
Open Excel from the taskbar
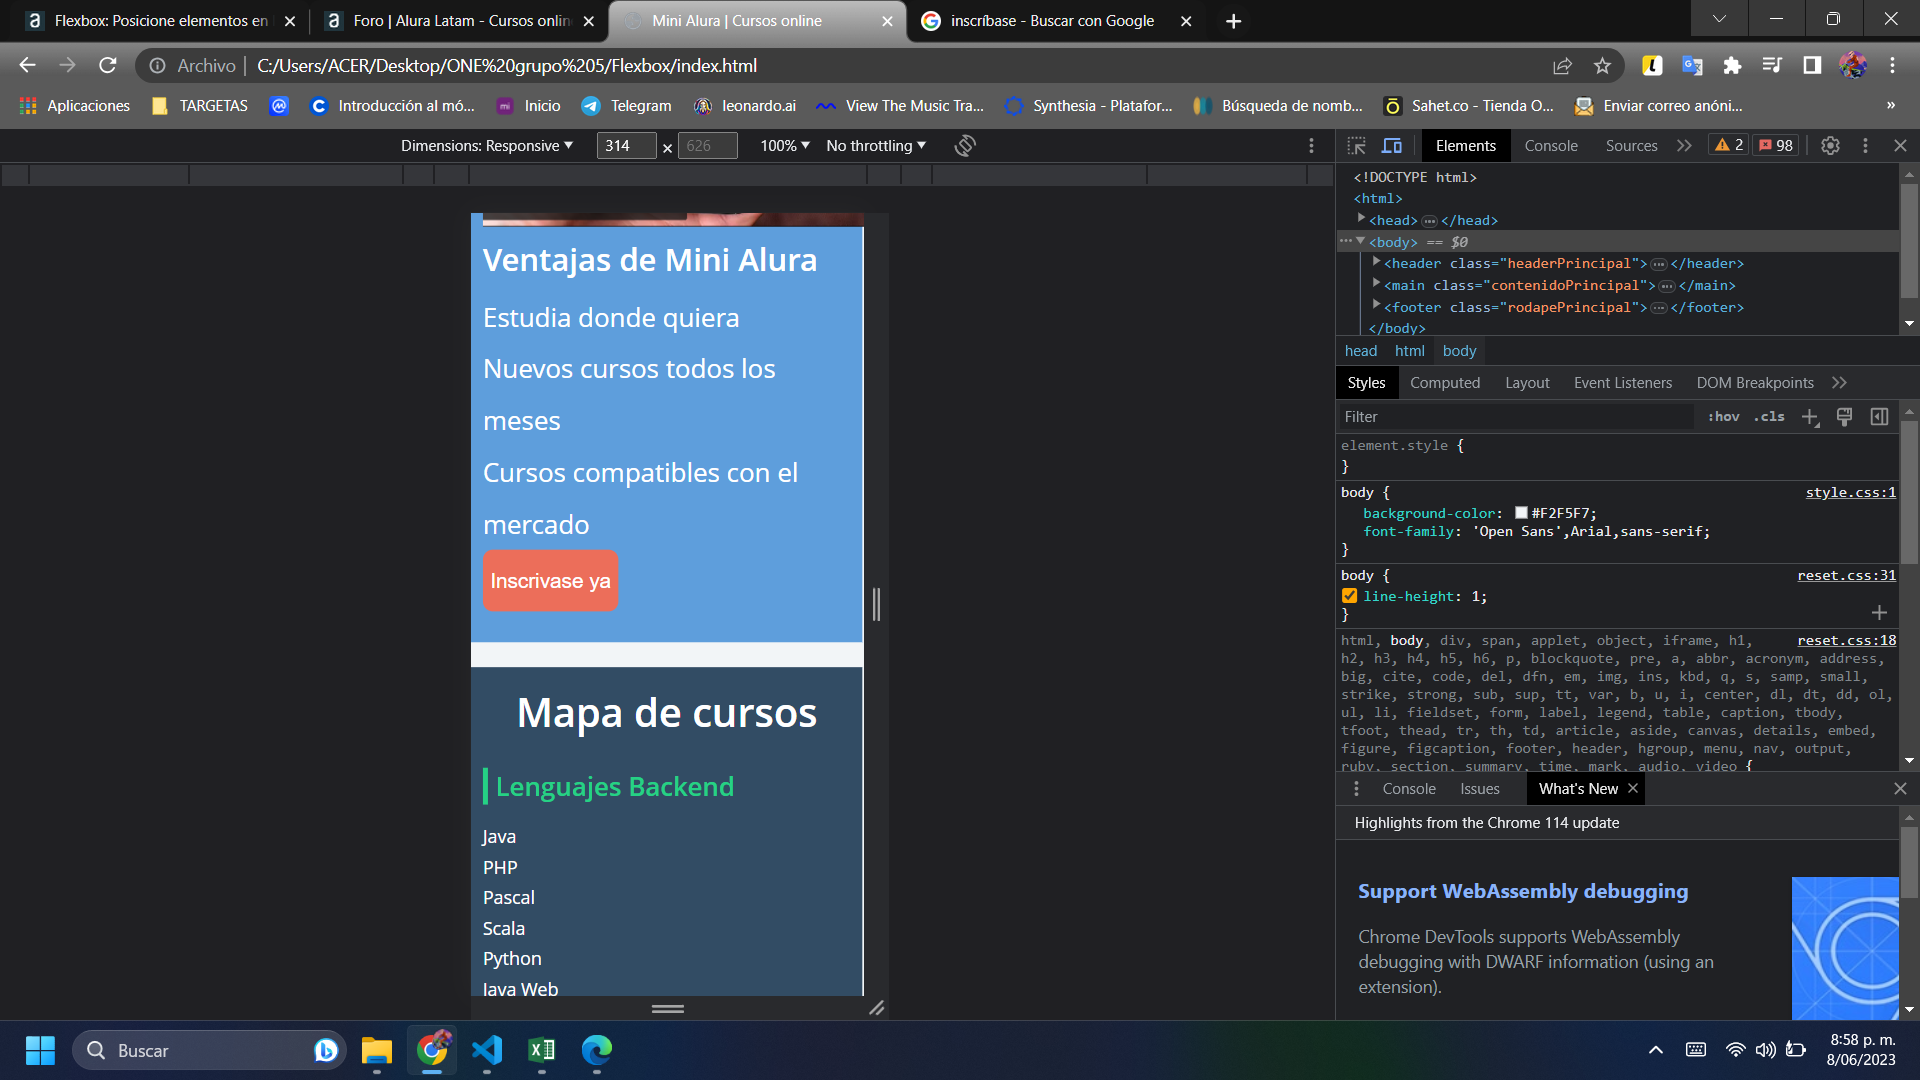(542, 1050)
